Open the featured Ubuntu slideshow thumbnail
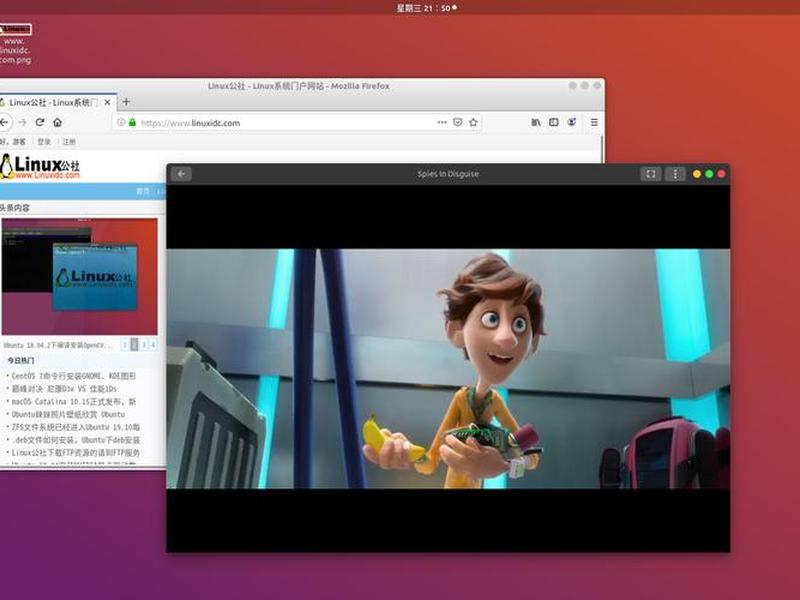This screenshot has width=800, height=600. (80, 277)
